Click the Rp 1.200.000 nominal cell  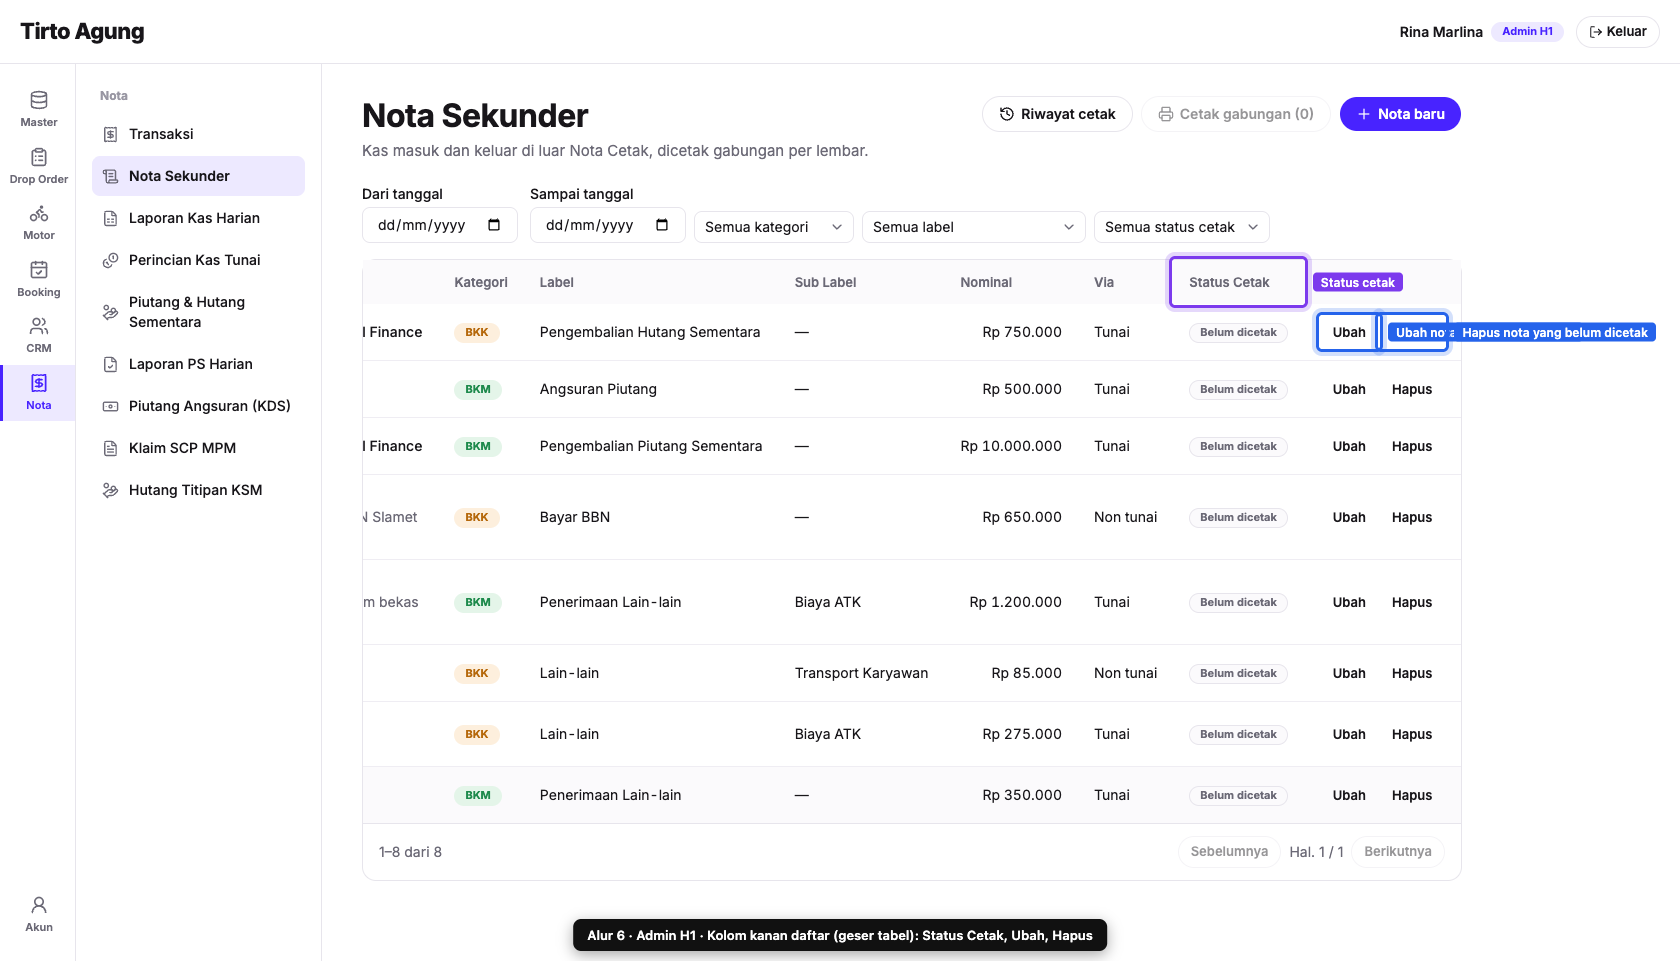click(1015, 602)
